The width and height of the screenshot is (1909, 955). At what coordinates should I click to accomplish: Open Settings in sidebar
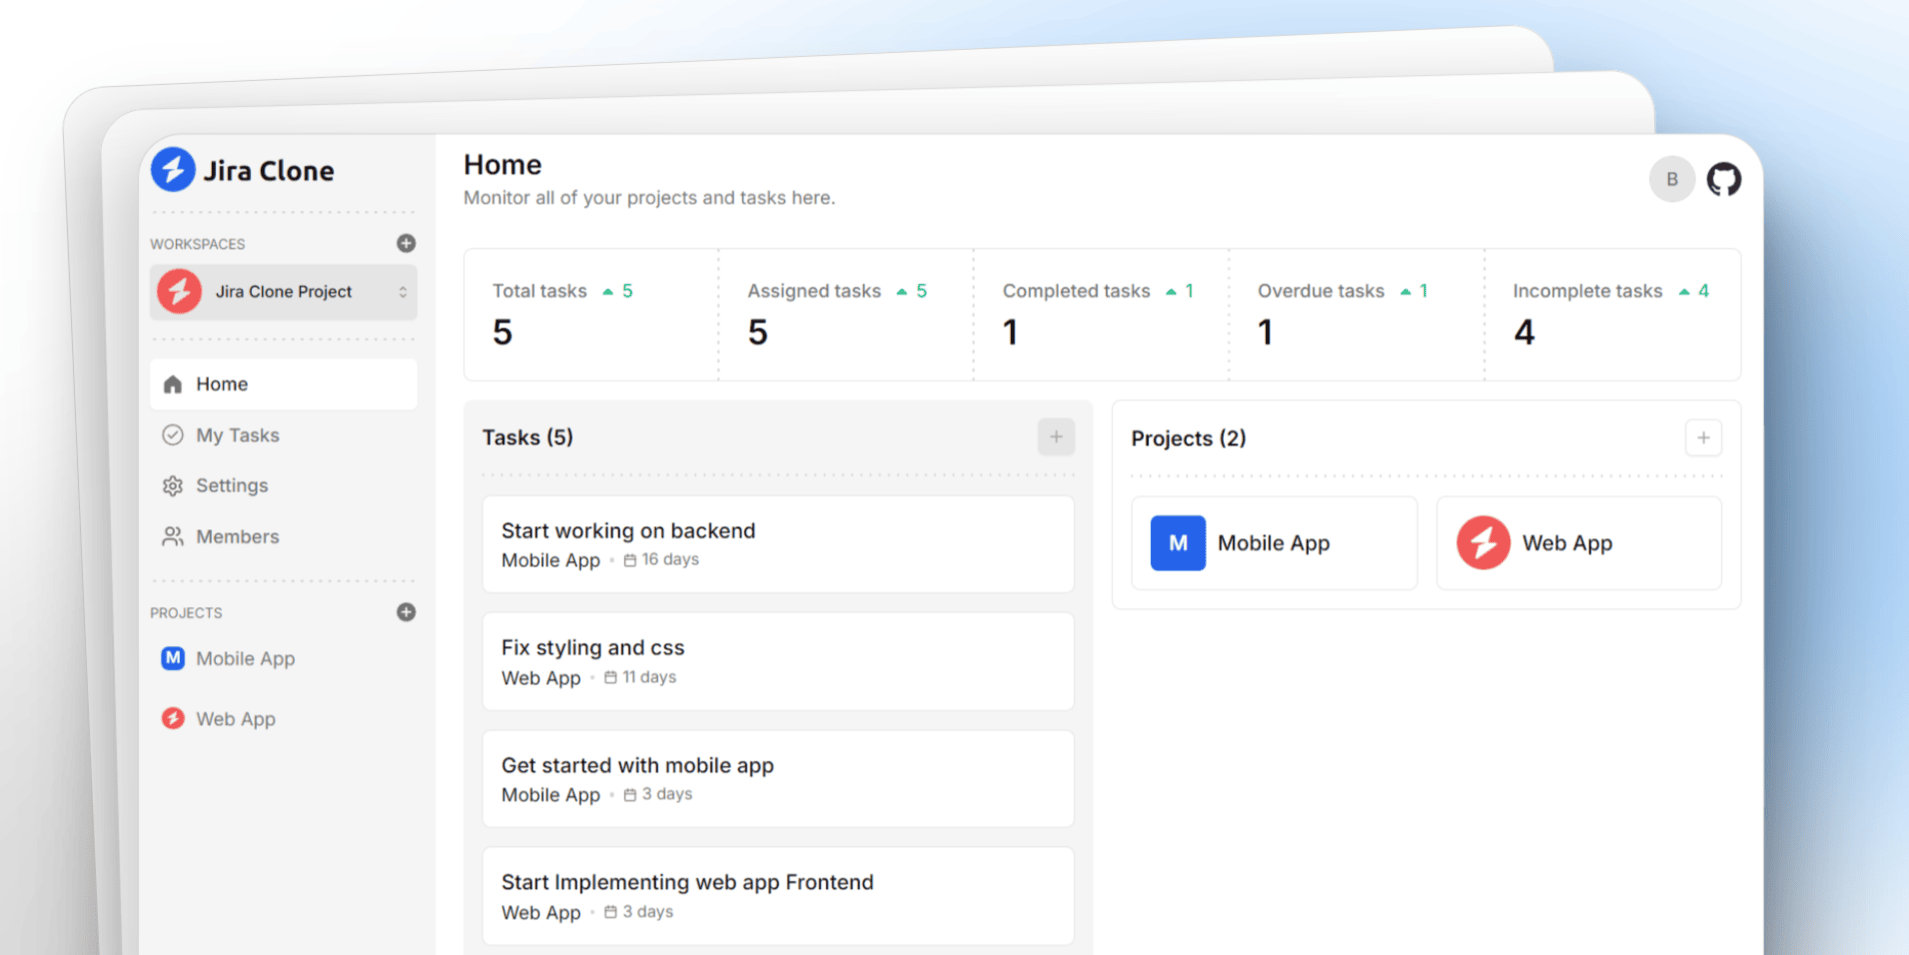(284, 486)
